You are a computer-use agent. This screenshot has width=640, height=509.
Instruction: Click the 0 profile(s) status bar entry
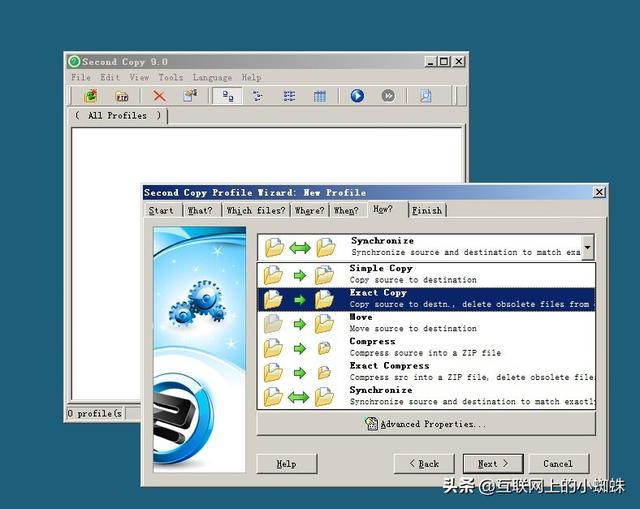(96, 413)
